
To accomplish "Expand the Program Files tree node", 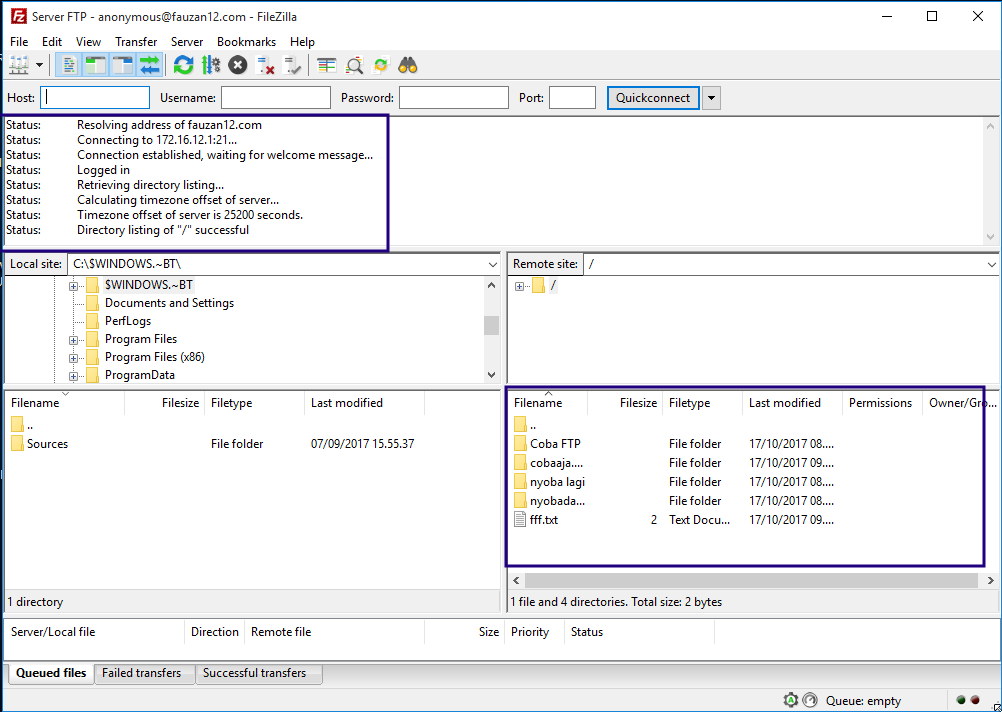I will [x=73, y=339].
